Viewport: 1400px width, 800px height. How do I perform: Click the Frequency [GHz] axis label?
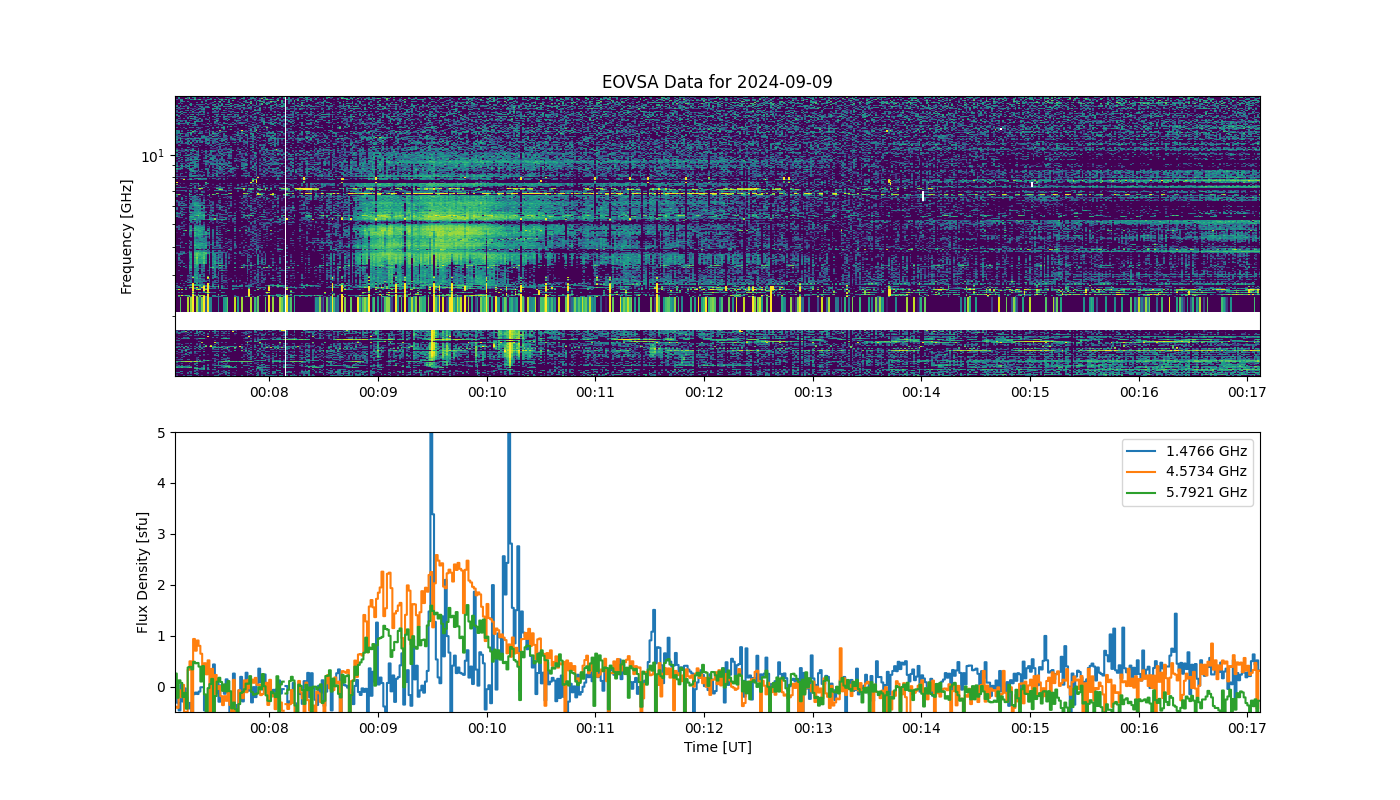tap(127, 237)
